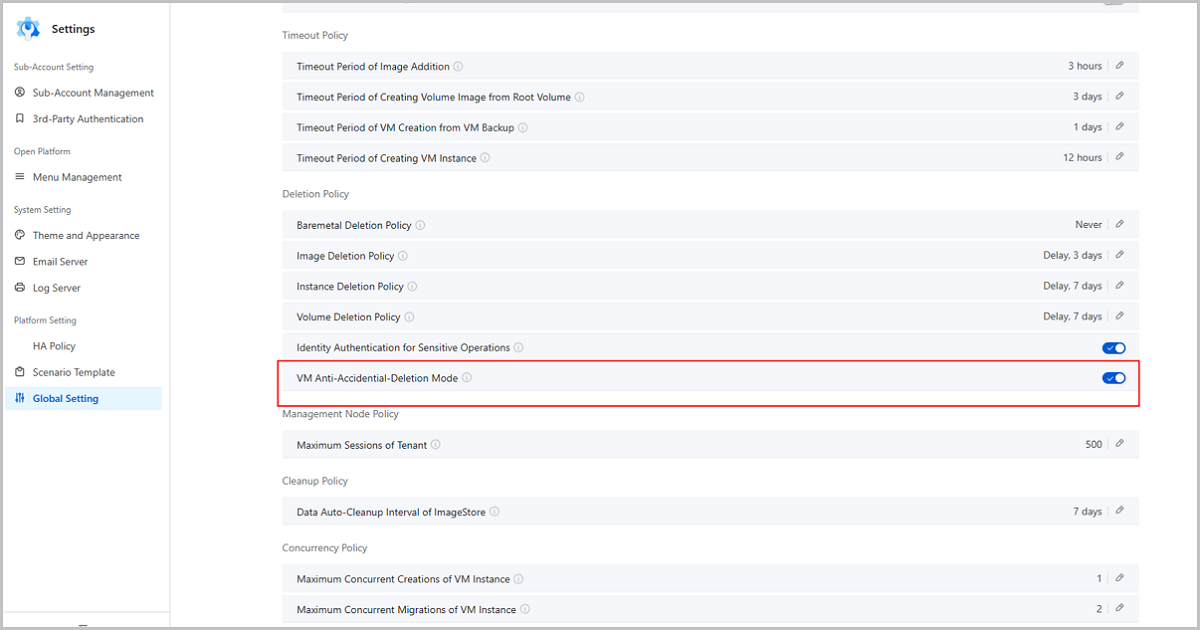Open Sub-Account Management page
This screenshot has height=630, width=1200.
pyautogui.click(x=93, y=93)
